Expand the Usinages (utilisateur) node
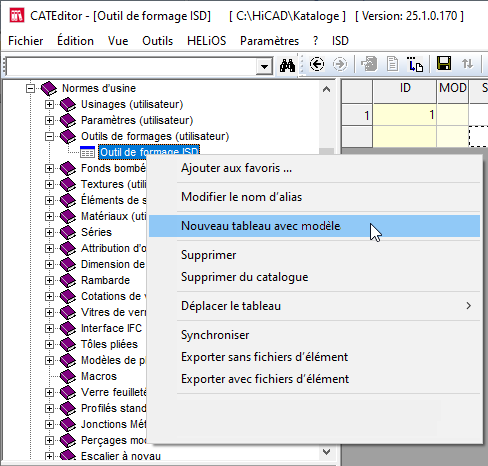488x466 pixels. point(49,104)
